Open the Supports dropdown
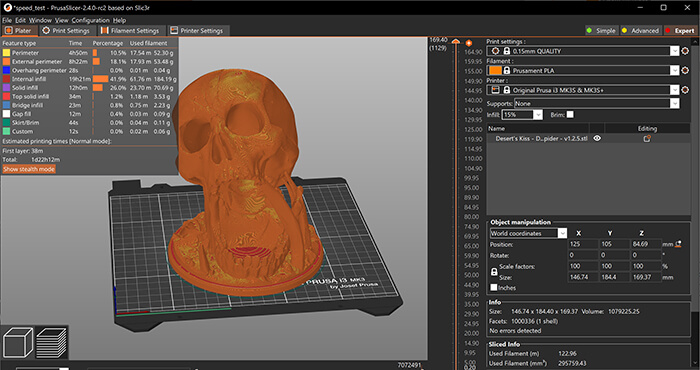 click(x=596, y=104)
